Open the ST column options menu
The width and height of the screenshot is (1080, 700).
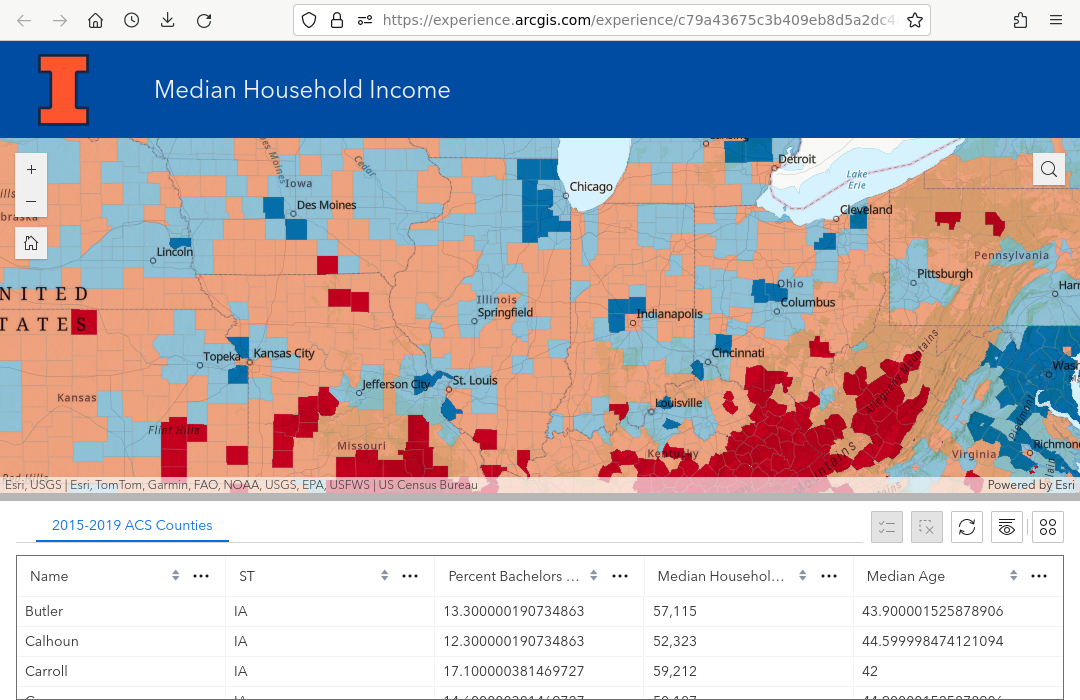(x=410, y=576)
